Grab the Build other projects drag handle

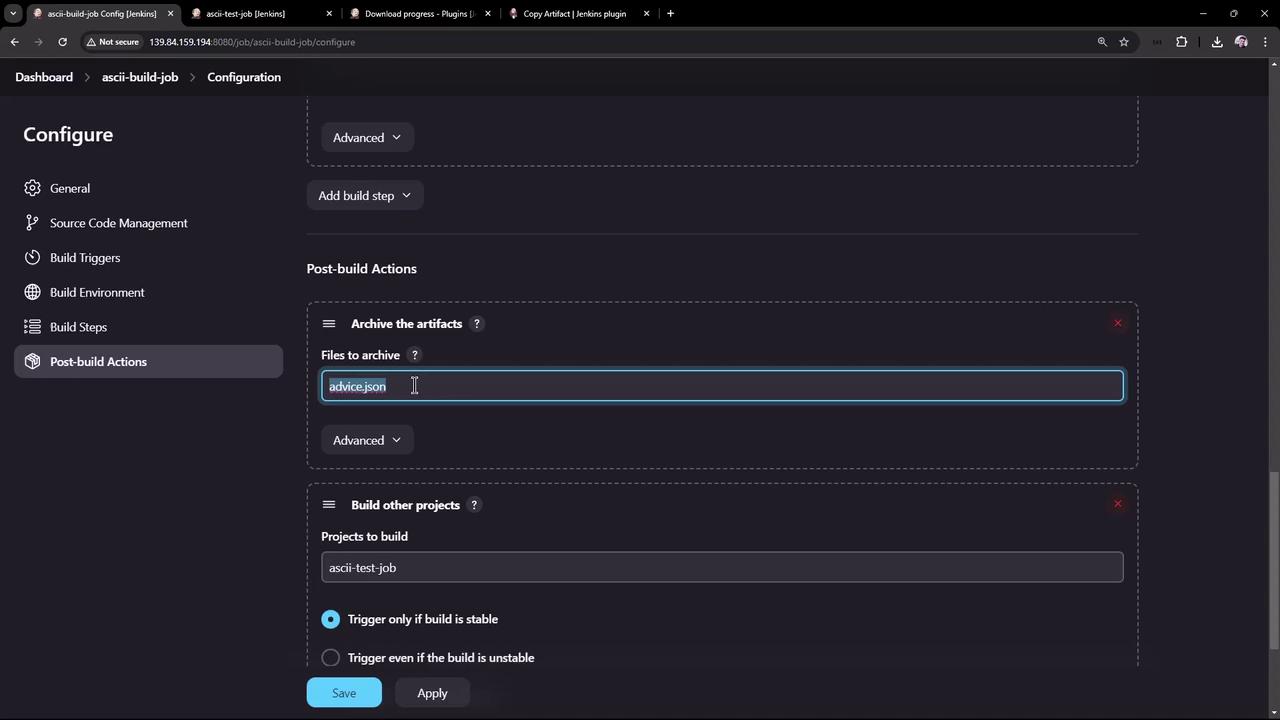329,505
